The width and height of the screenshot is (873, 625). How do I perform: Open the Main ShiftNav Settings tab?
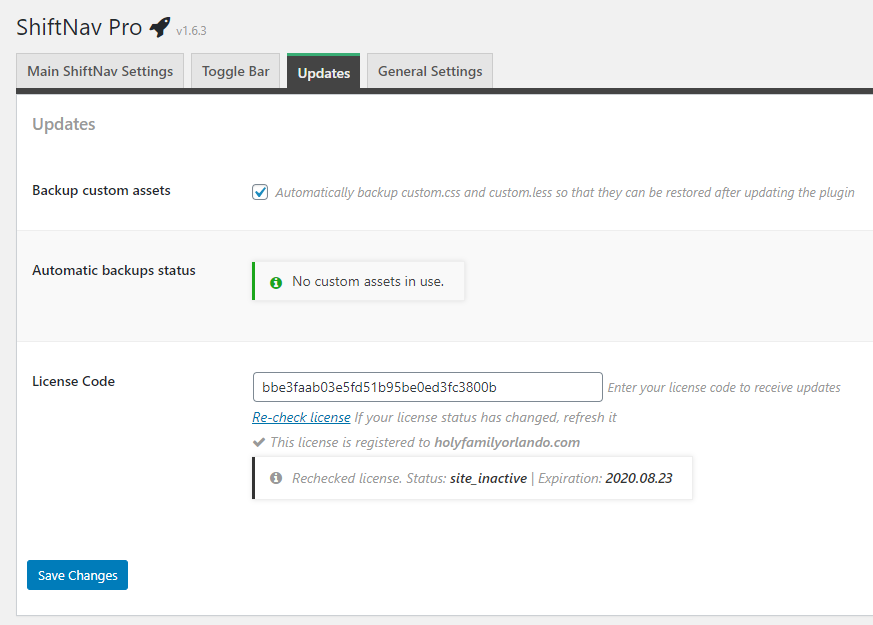pyautogui.click(x=100, y=72)
